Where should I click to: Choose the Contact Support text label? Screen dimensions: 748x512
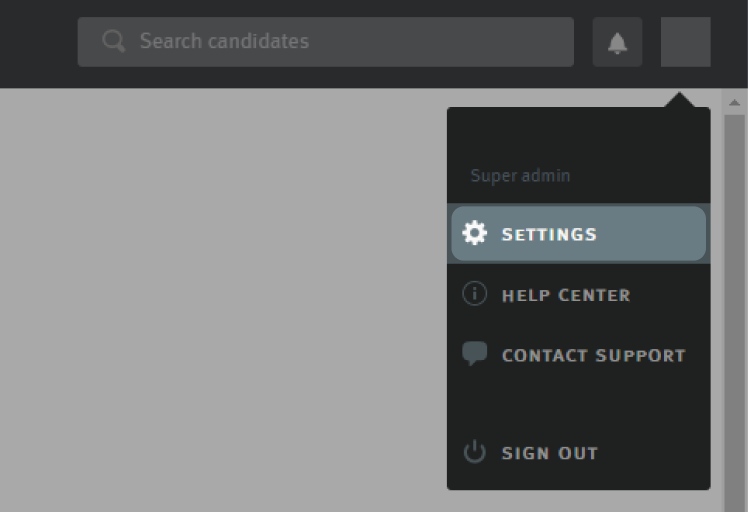593,355
